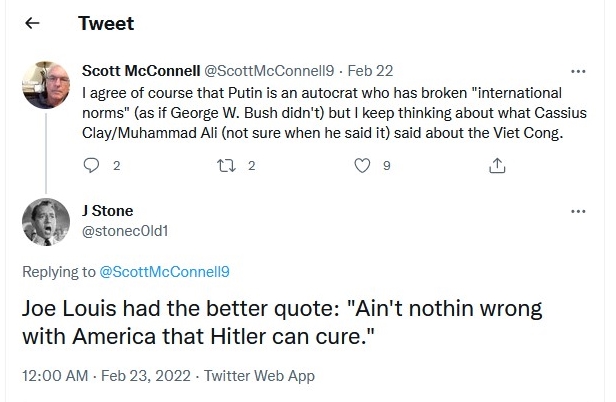This screenshot has height=402, width=616.
Task: Click the Joe Louis quote tweet text
Action: pyautogui.click(x=282, y=322)
